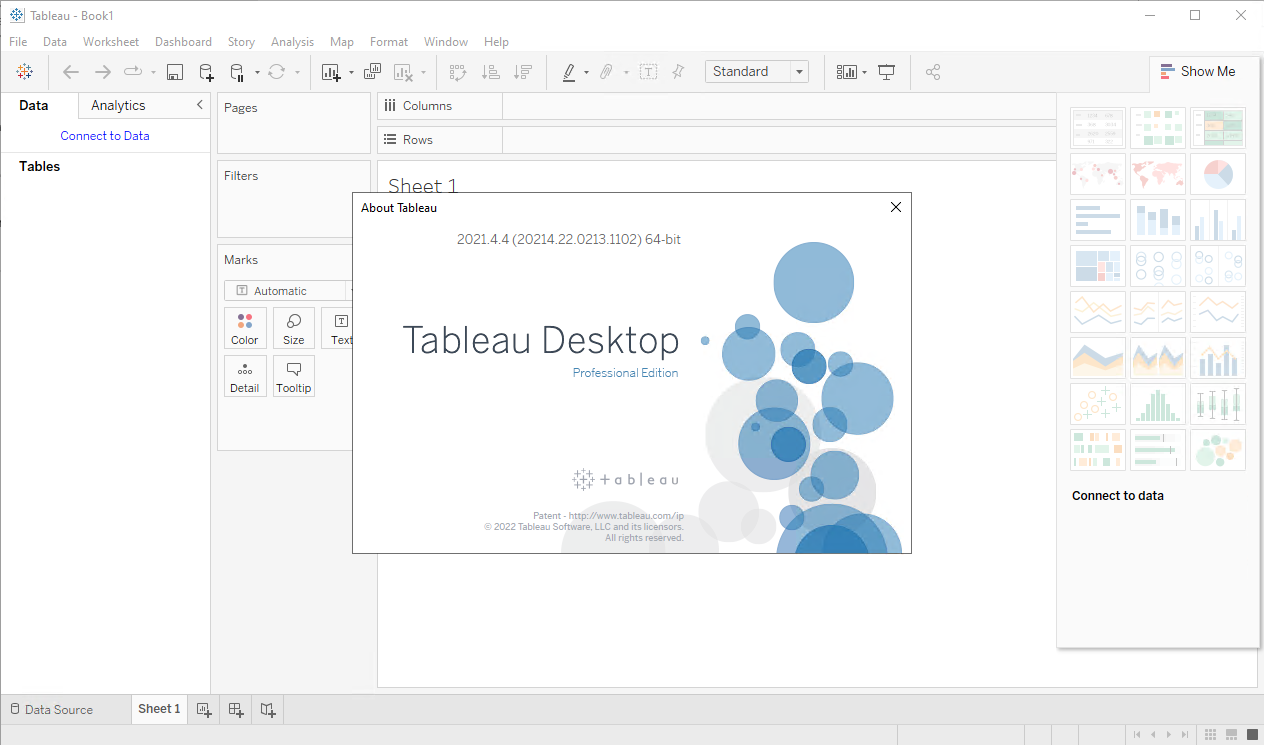1264x745 pixels.
Task: Click the Group Members paperclip icon
Action: pyautogui.click(x=606, y=72)
